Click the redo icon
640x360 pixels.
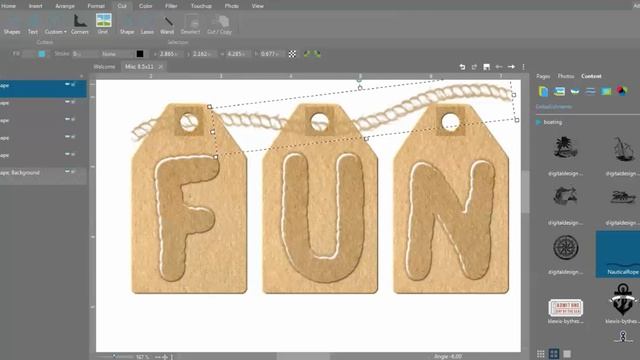coord(474,67)
